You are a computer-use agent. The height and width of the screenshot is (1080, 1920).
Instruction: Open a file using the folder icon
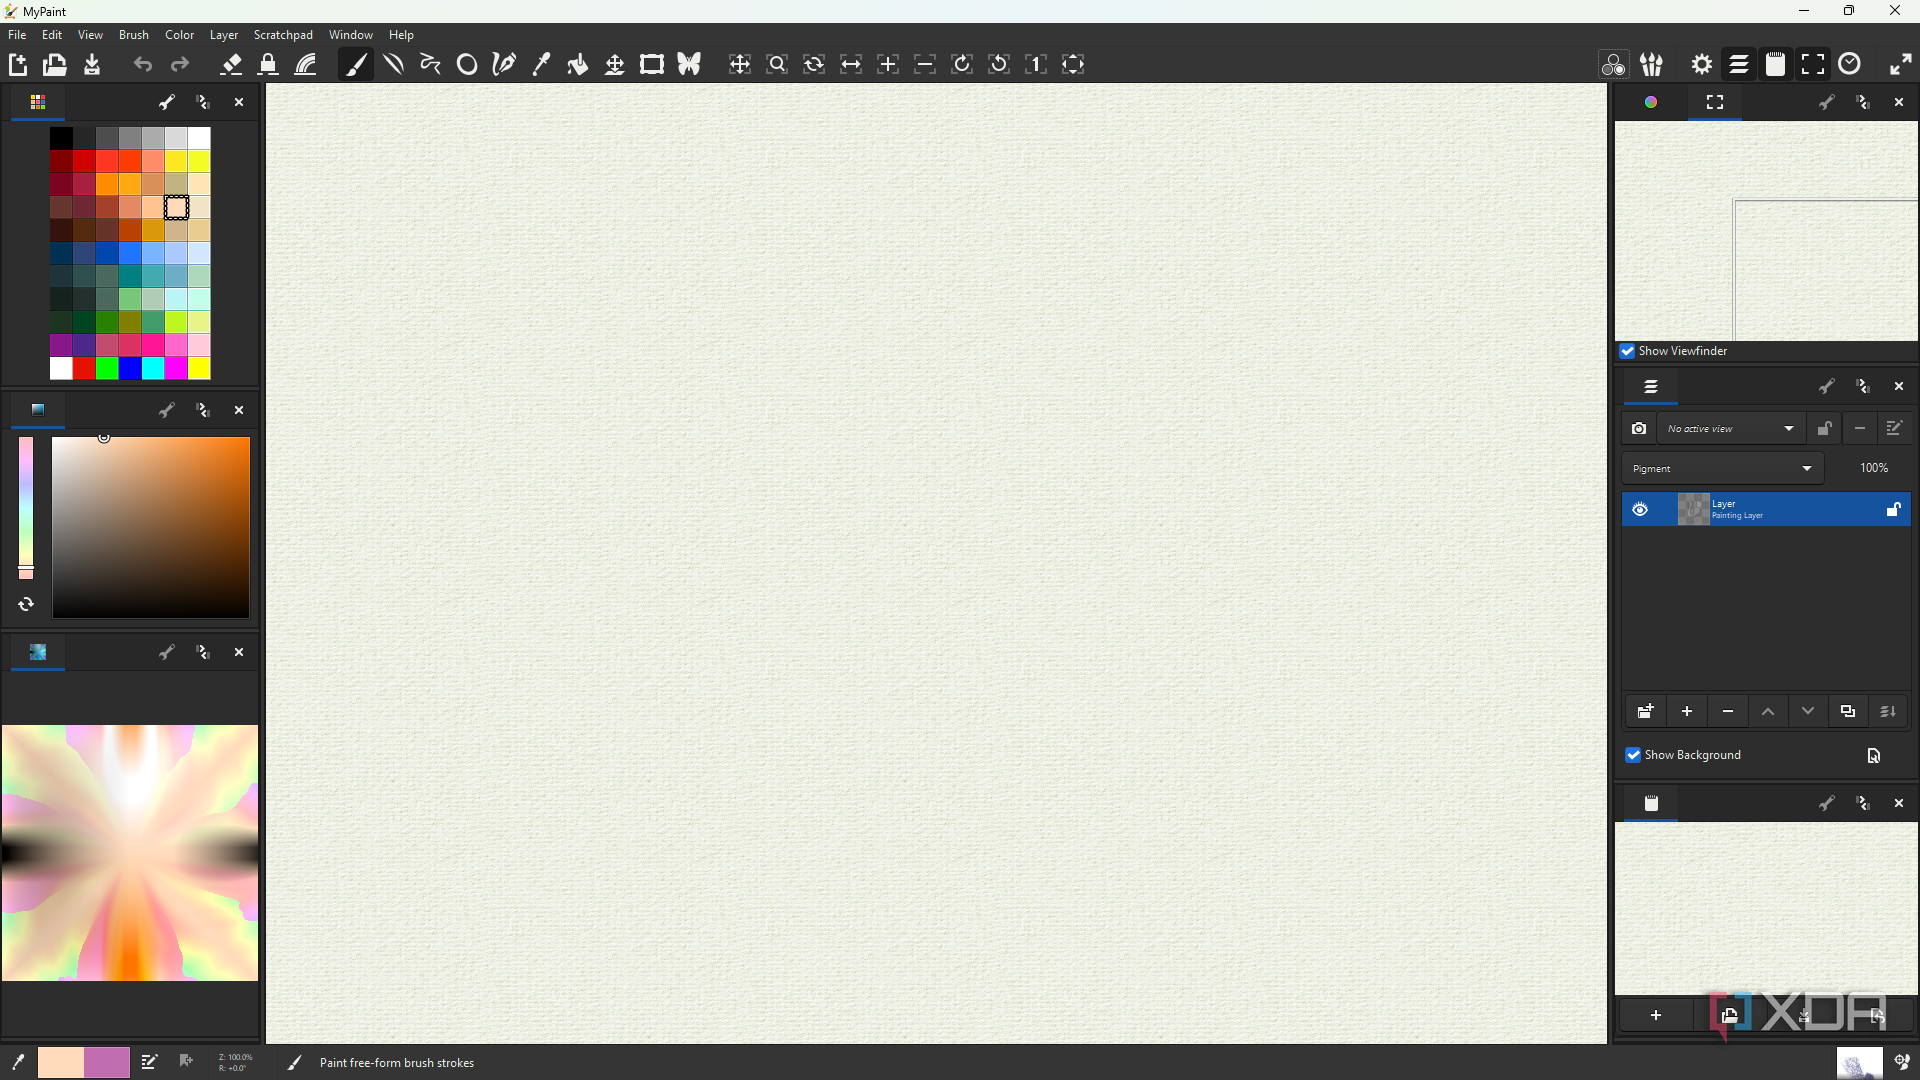tap(54, 65)
